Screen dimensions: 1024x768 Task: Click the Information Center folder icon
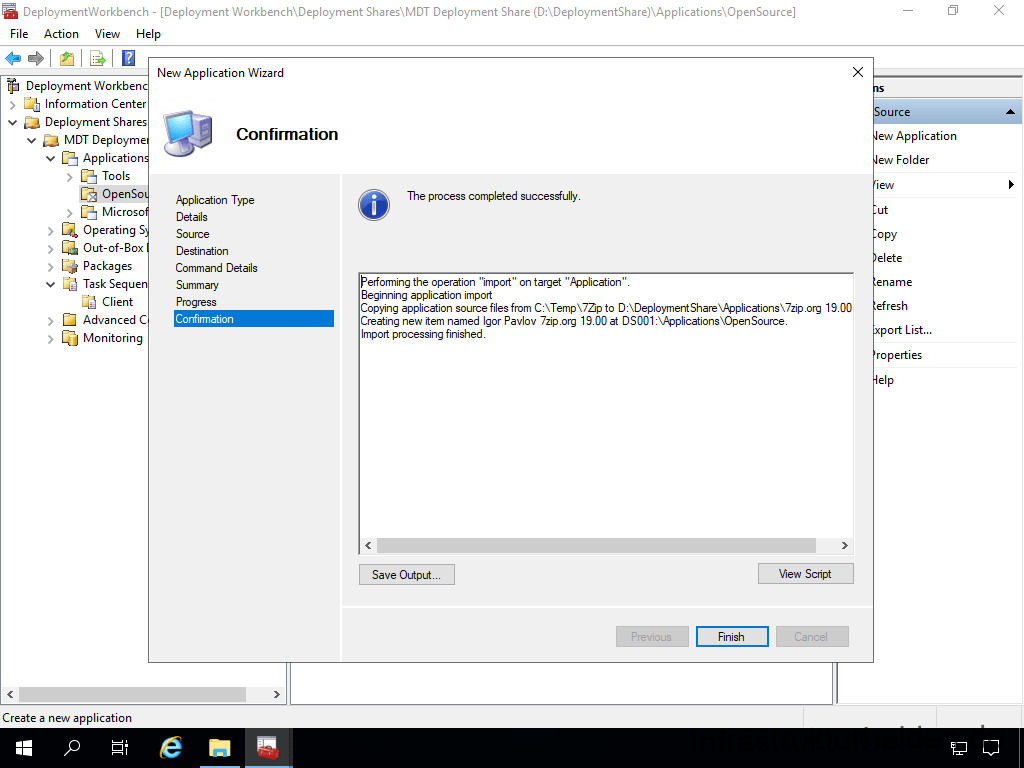[32, 104]
